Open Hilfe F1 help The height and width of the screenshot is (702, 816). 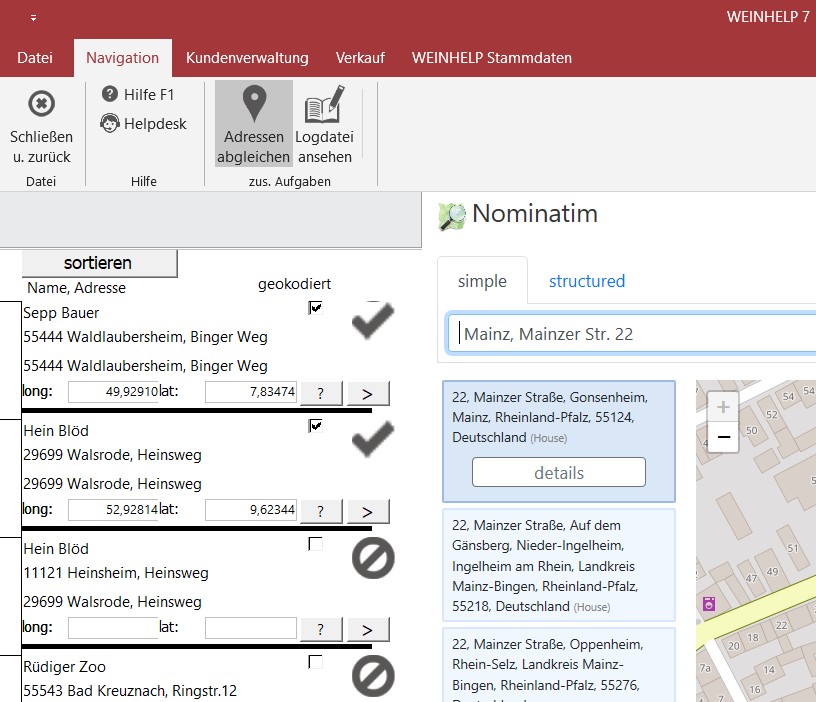(x=110, y=95)
